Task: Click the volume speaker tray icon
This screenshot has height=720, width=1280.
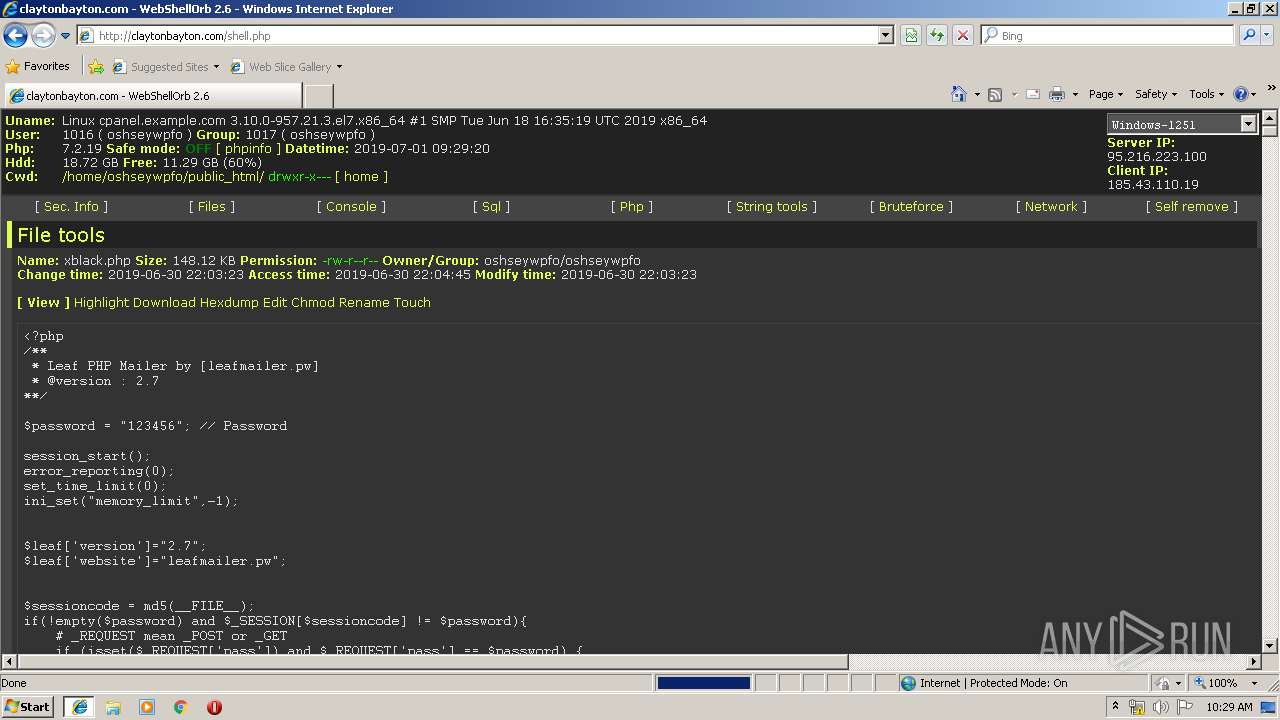Action: pyautogui.click(x=1161, y=707)
